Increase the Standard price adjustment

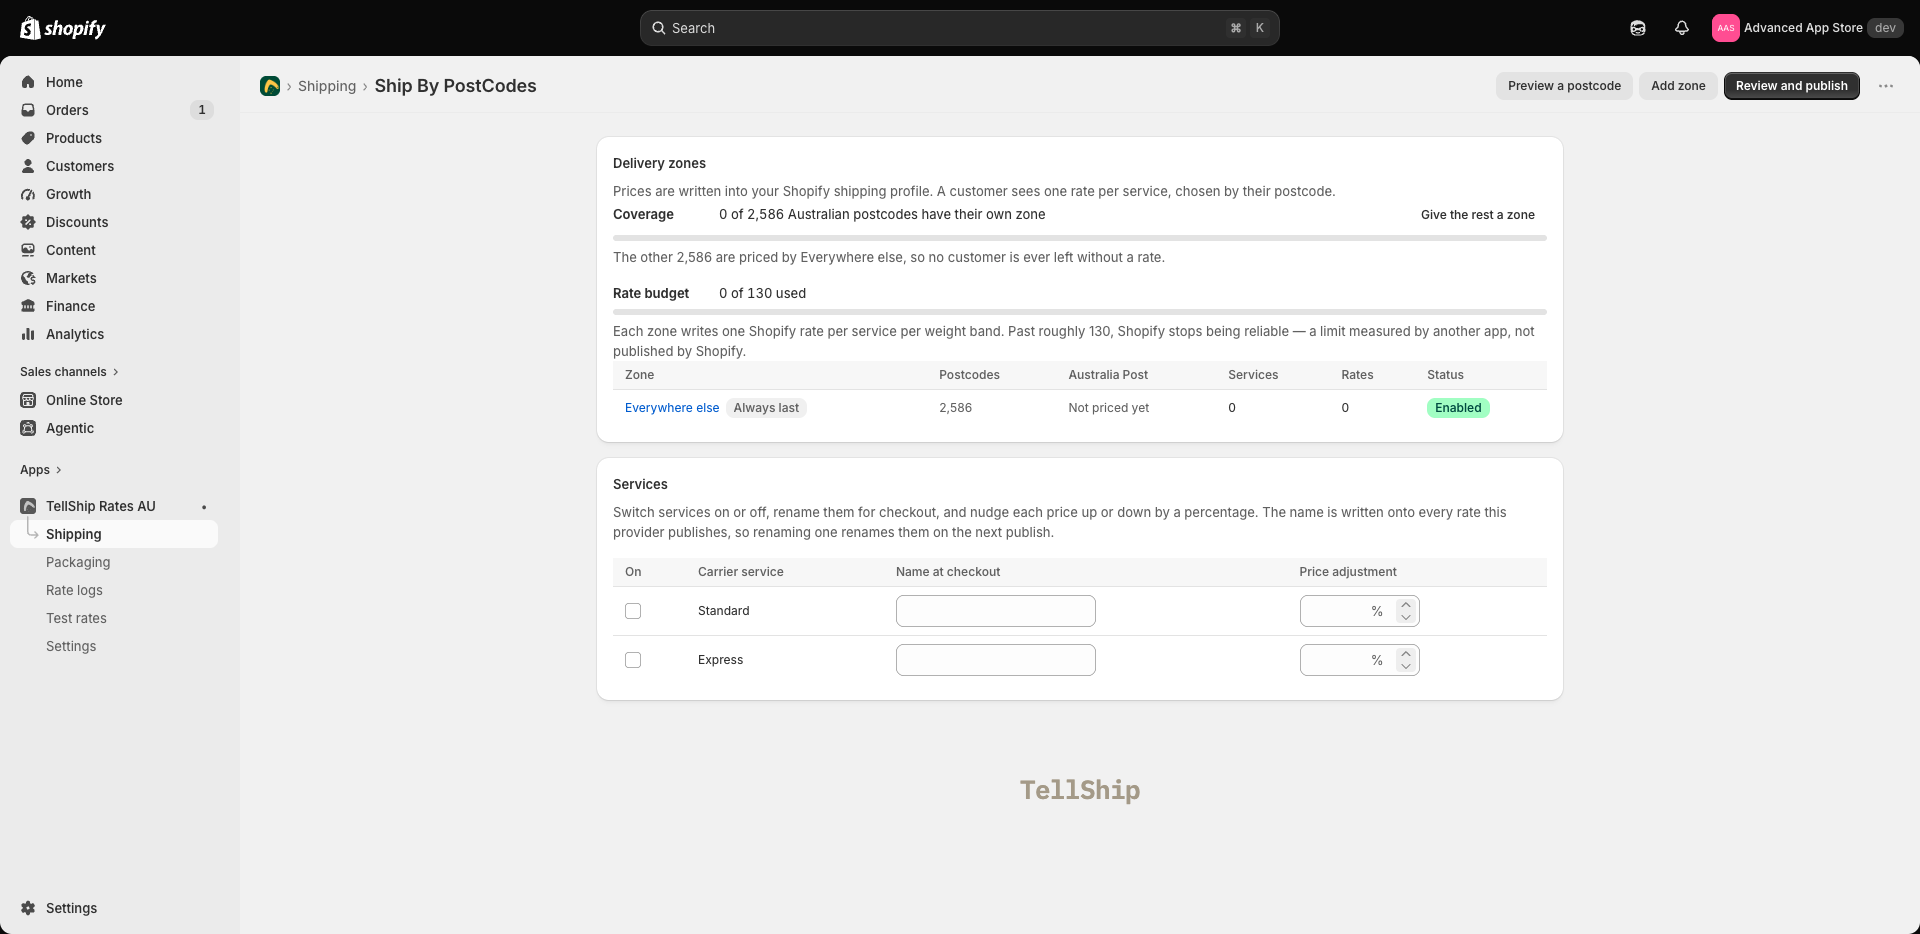[x=1406, y=604]
